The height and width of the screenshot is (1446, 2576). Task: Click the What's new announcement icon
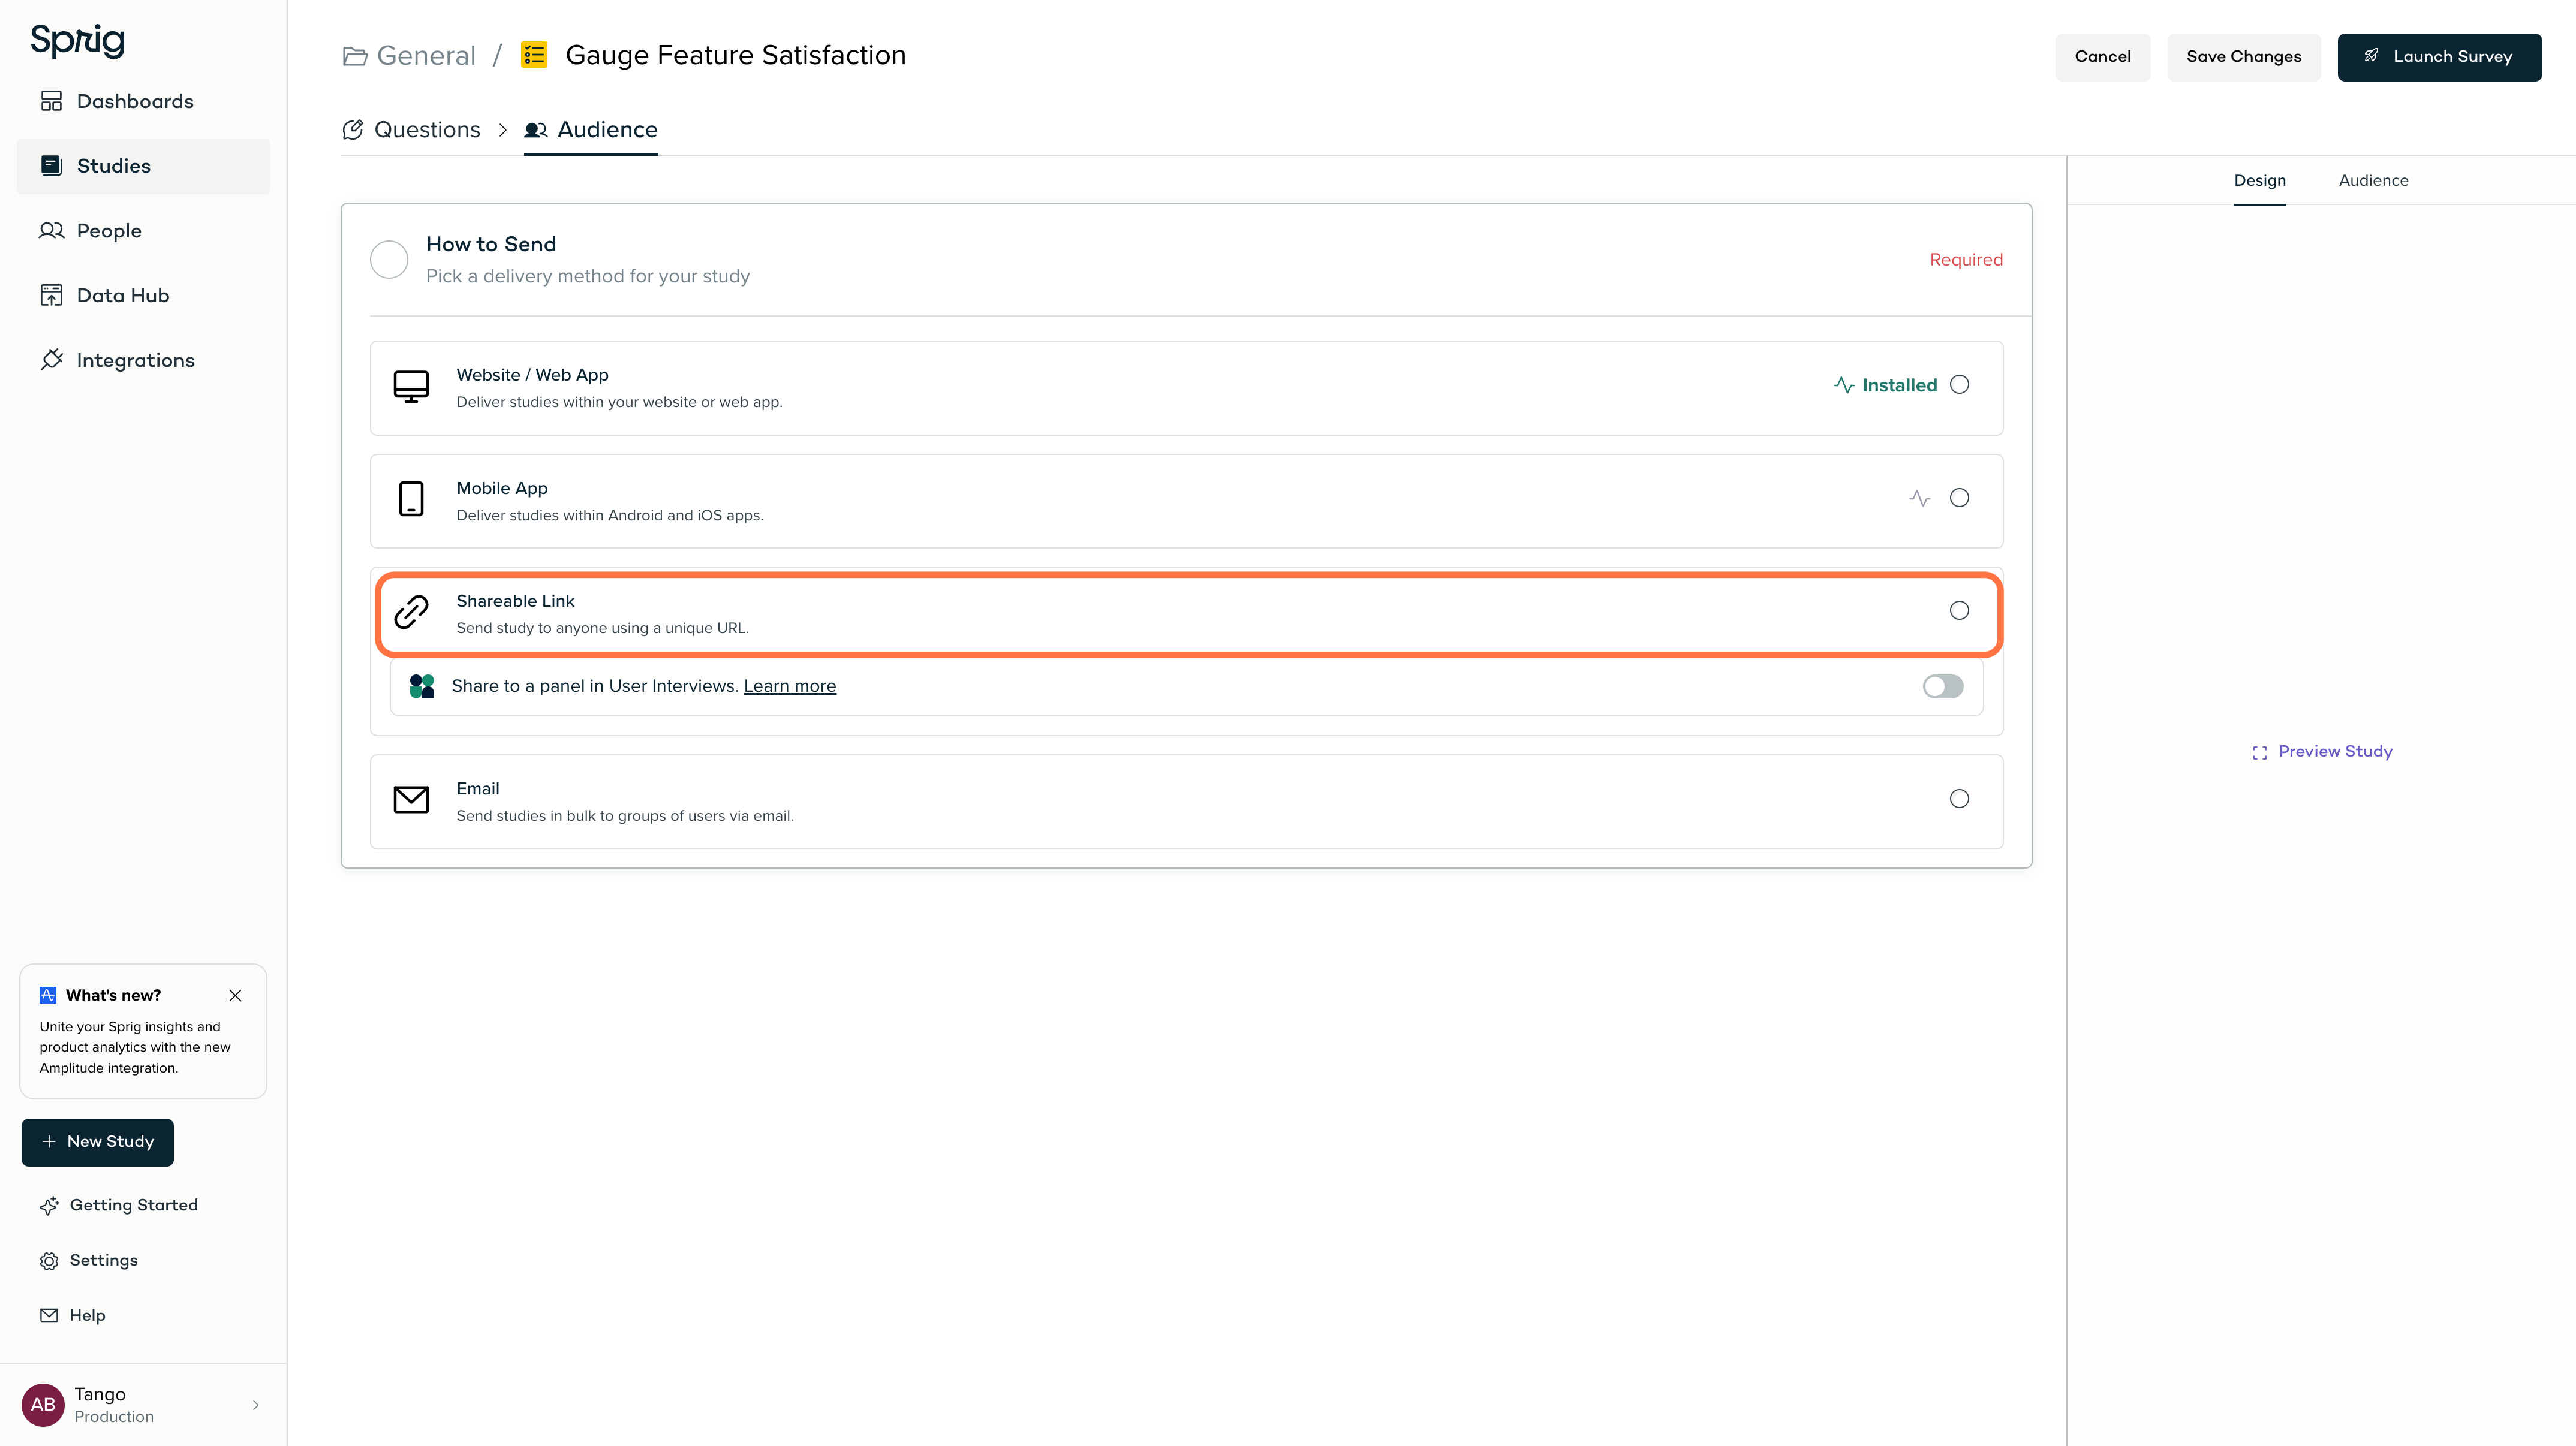48,996
